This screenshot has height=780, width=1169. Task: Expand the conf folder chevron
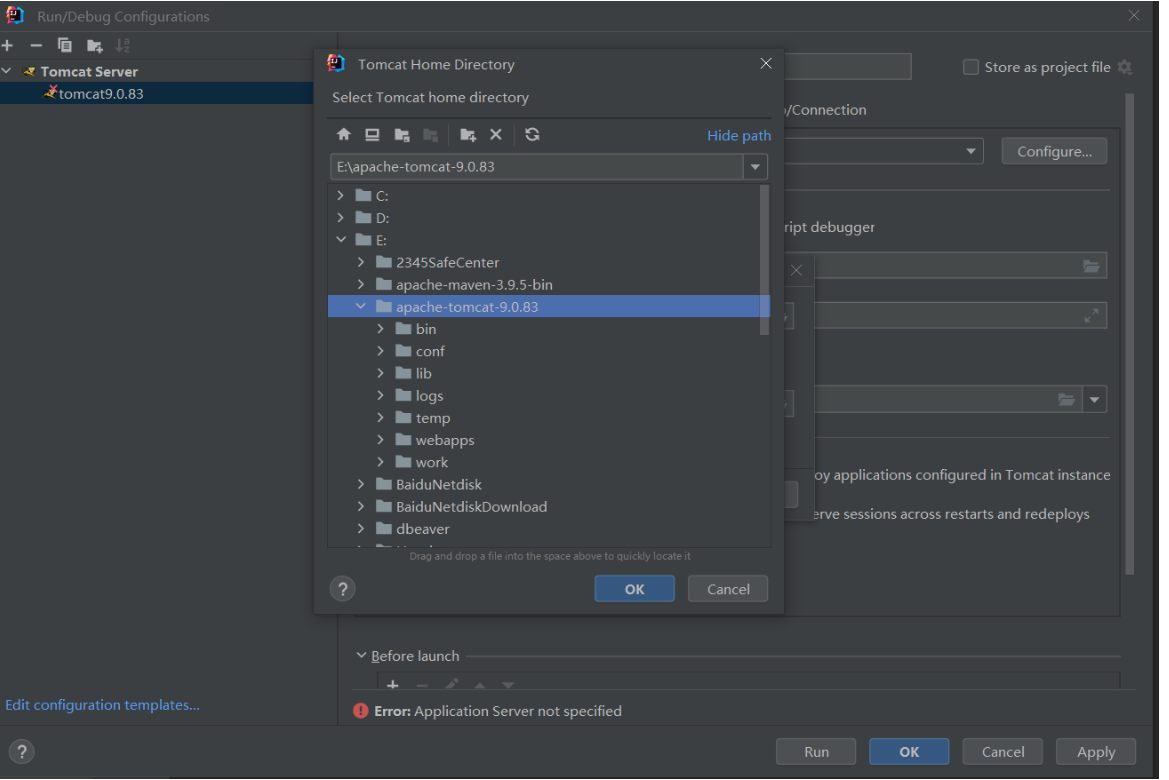click(x=380, y=350)
